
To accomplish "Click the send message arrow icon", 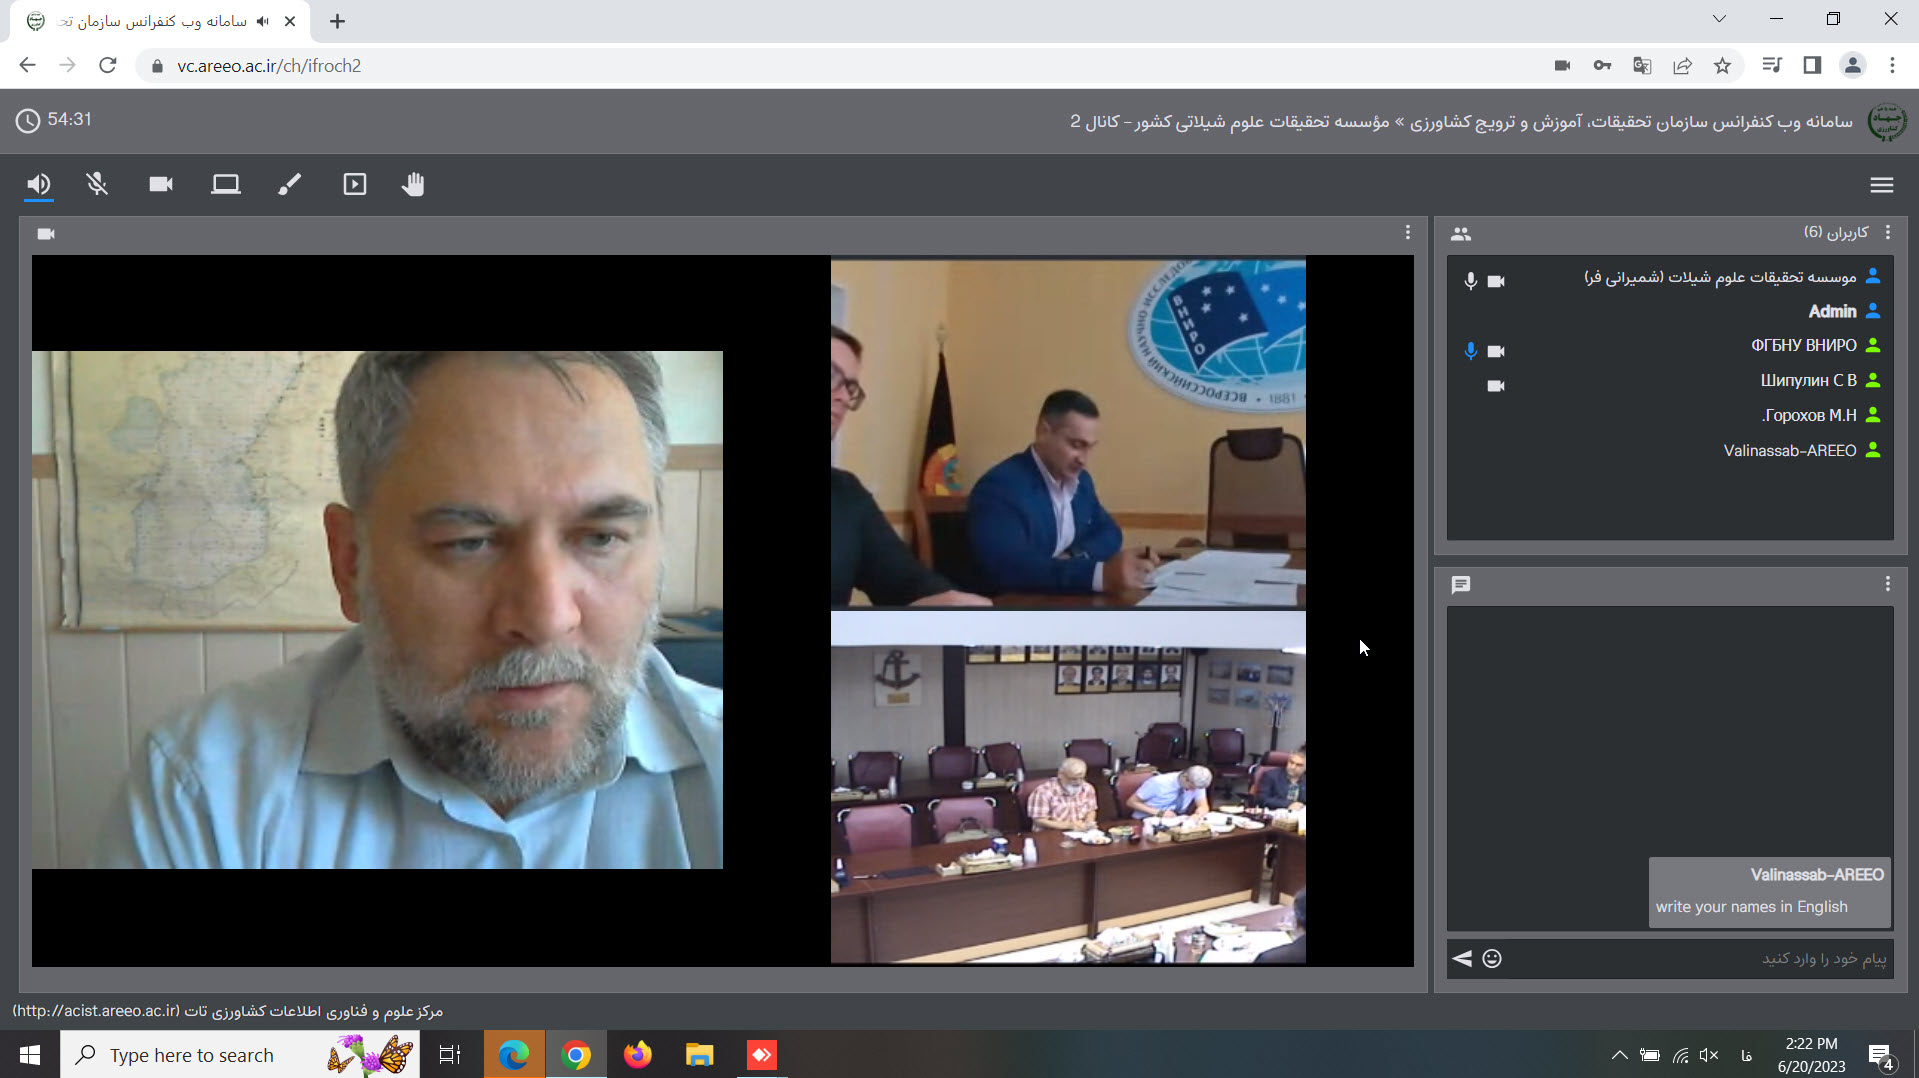I will click(1462, 958).
